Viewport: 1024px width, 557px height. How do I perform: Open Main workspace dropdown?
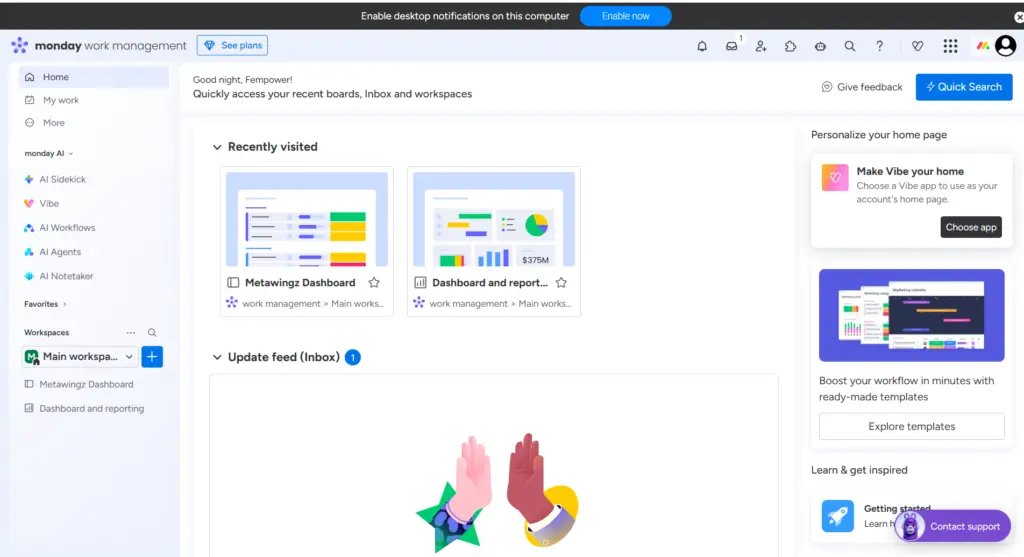pos(80,357)
